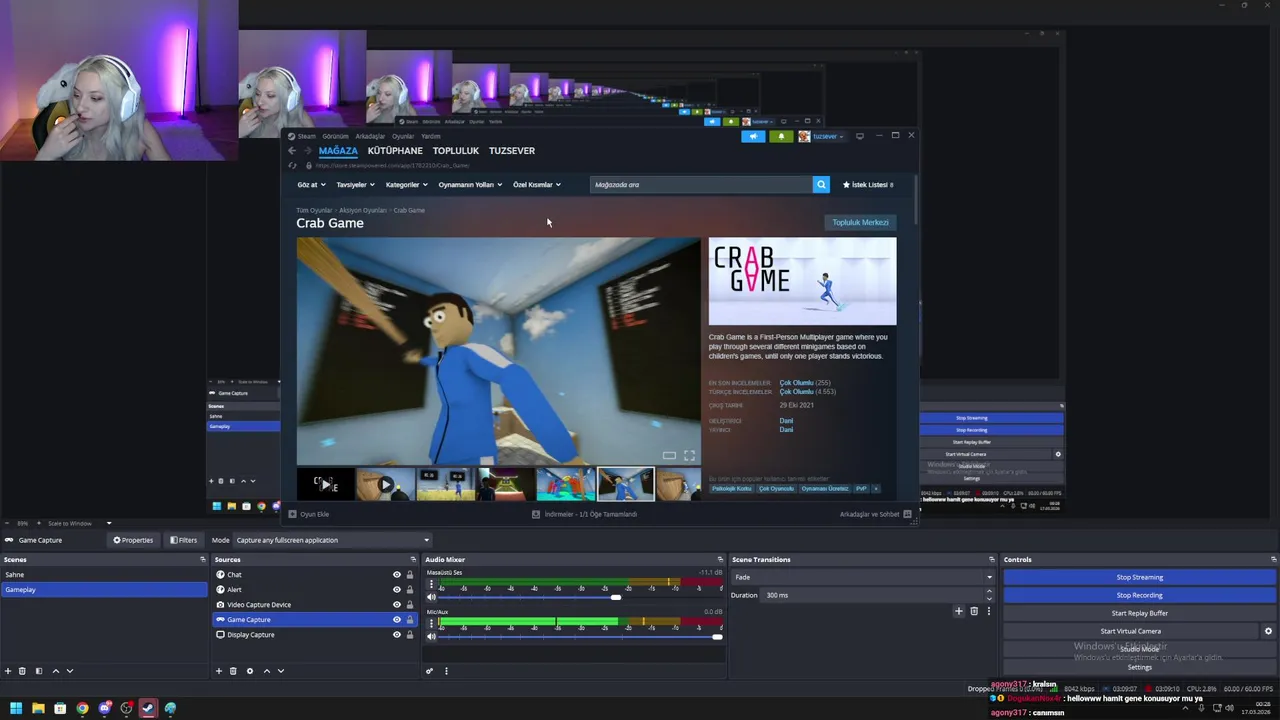
Task: Open scene filters icon in Scenes panel
Action: tap(39, 671)
